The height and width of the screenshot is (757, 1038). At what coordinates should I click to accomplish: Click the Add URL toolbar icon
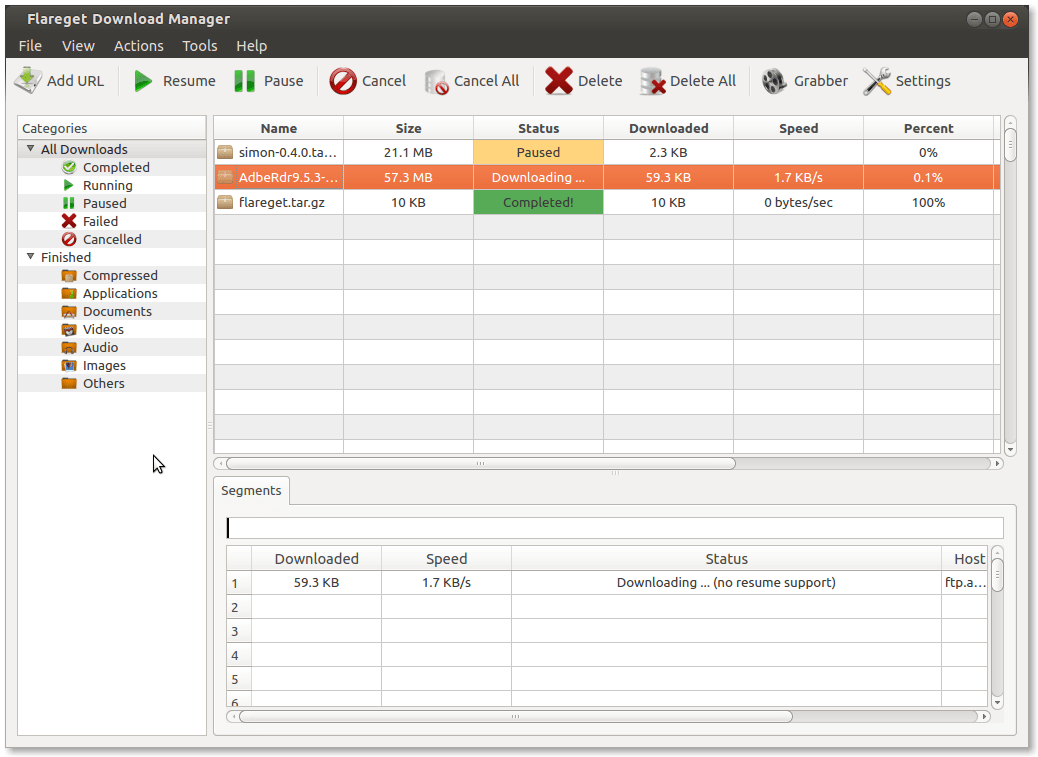[x=28, y=81]
